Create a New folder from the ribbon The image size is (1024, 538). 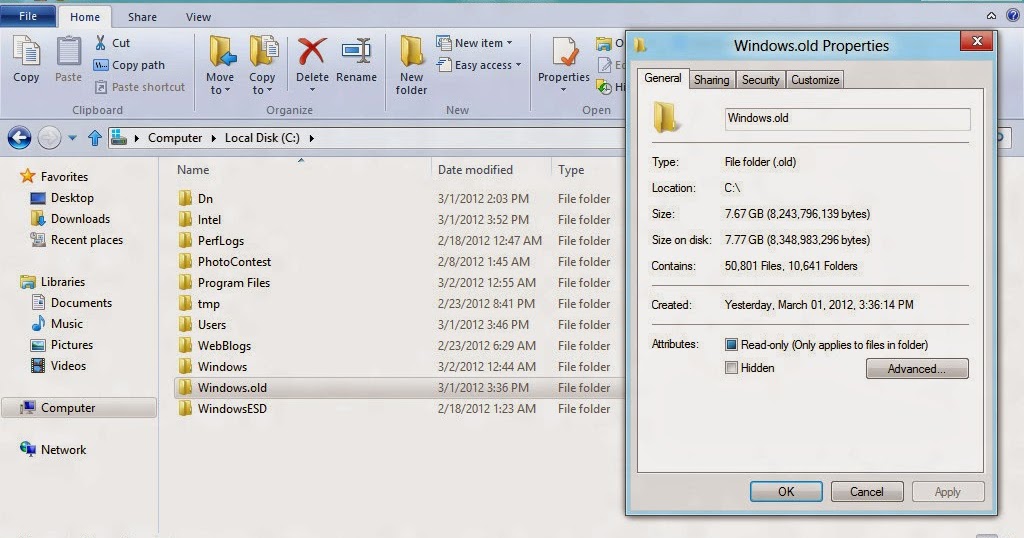pos(411,64)
